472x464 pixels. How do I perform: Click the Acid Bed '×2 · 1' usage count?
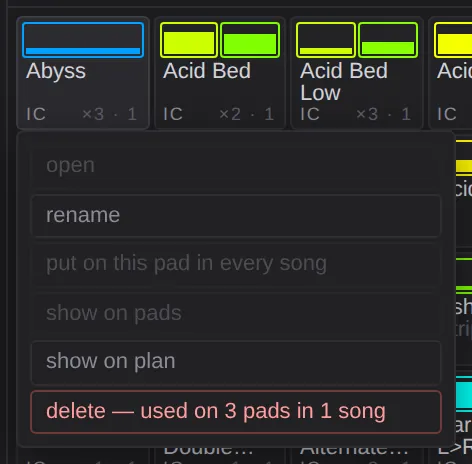tap(247, 114)
